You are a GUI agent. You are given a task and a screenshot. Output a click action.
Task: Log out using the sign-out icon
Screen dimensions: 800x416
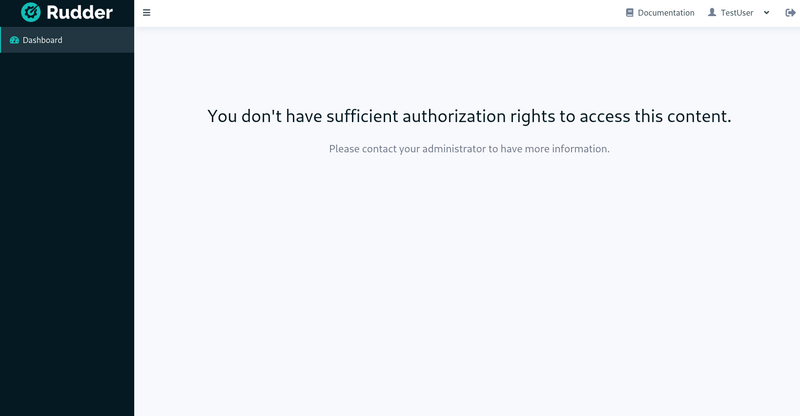pyautogui.click(x=790, y=13)
